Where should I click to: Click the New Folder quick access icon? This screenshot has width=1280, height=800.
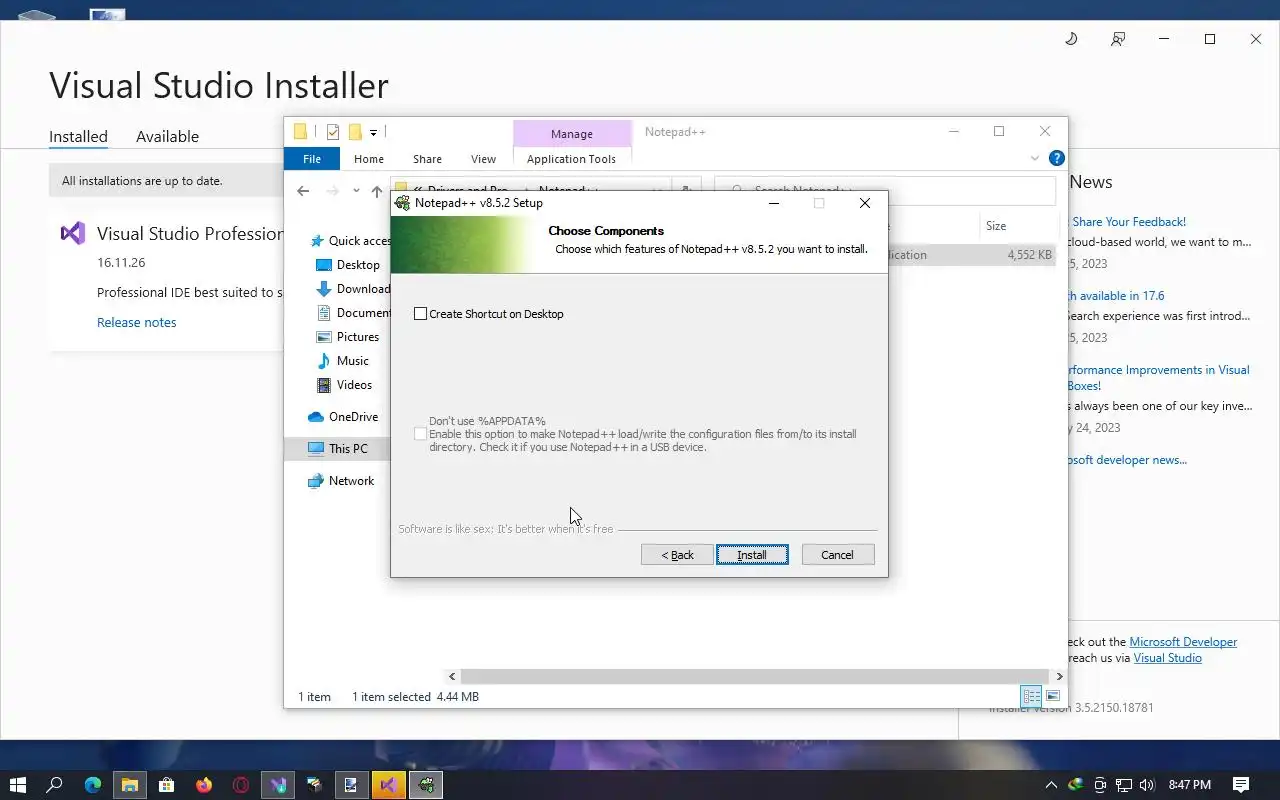[x=354, y=132]
